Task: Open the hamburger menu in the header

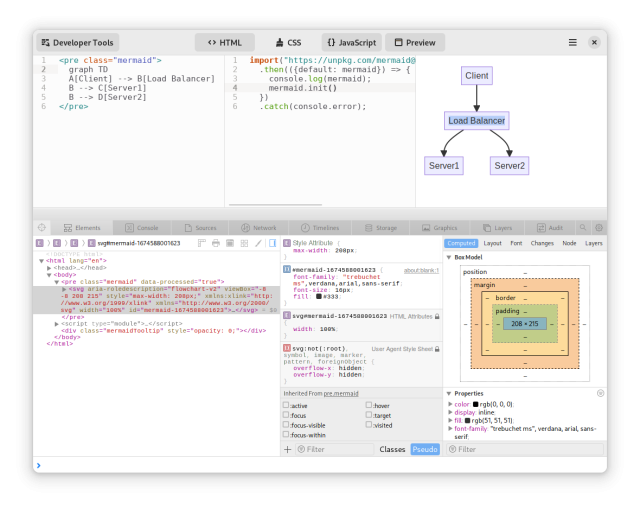Action: [573, 43]
